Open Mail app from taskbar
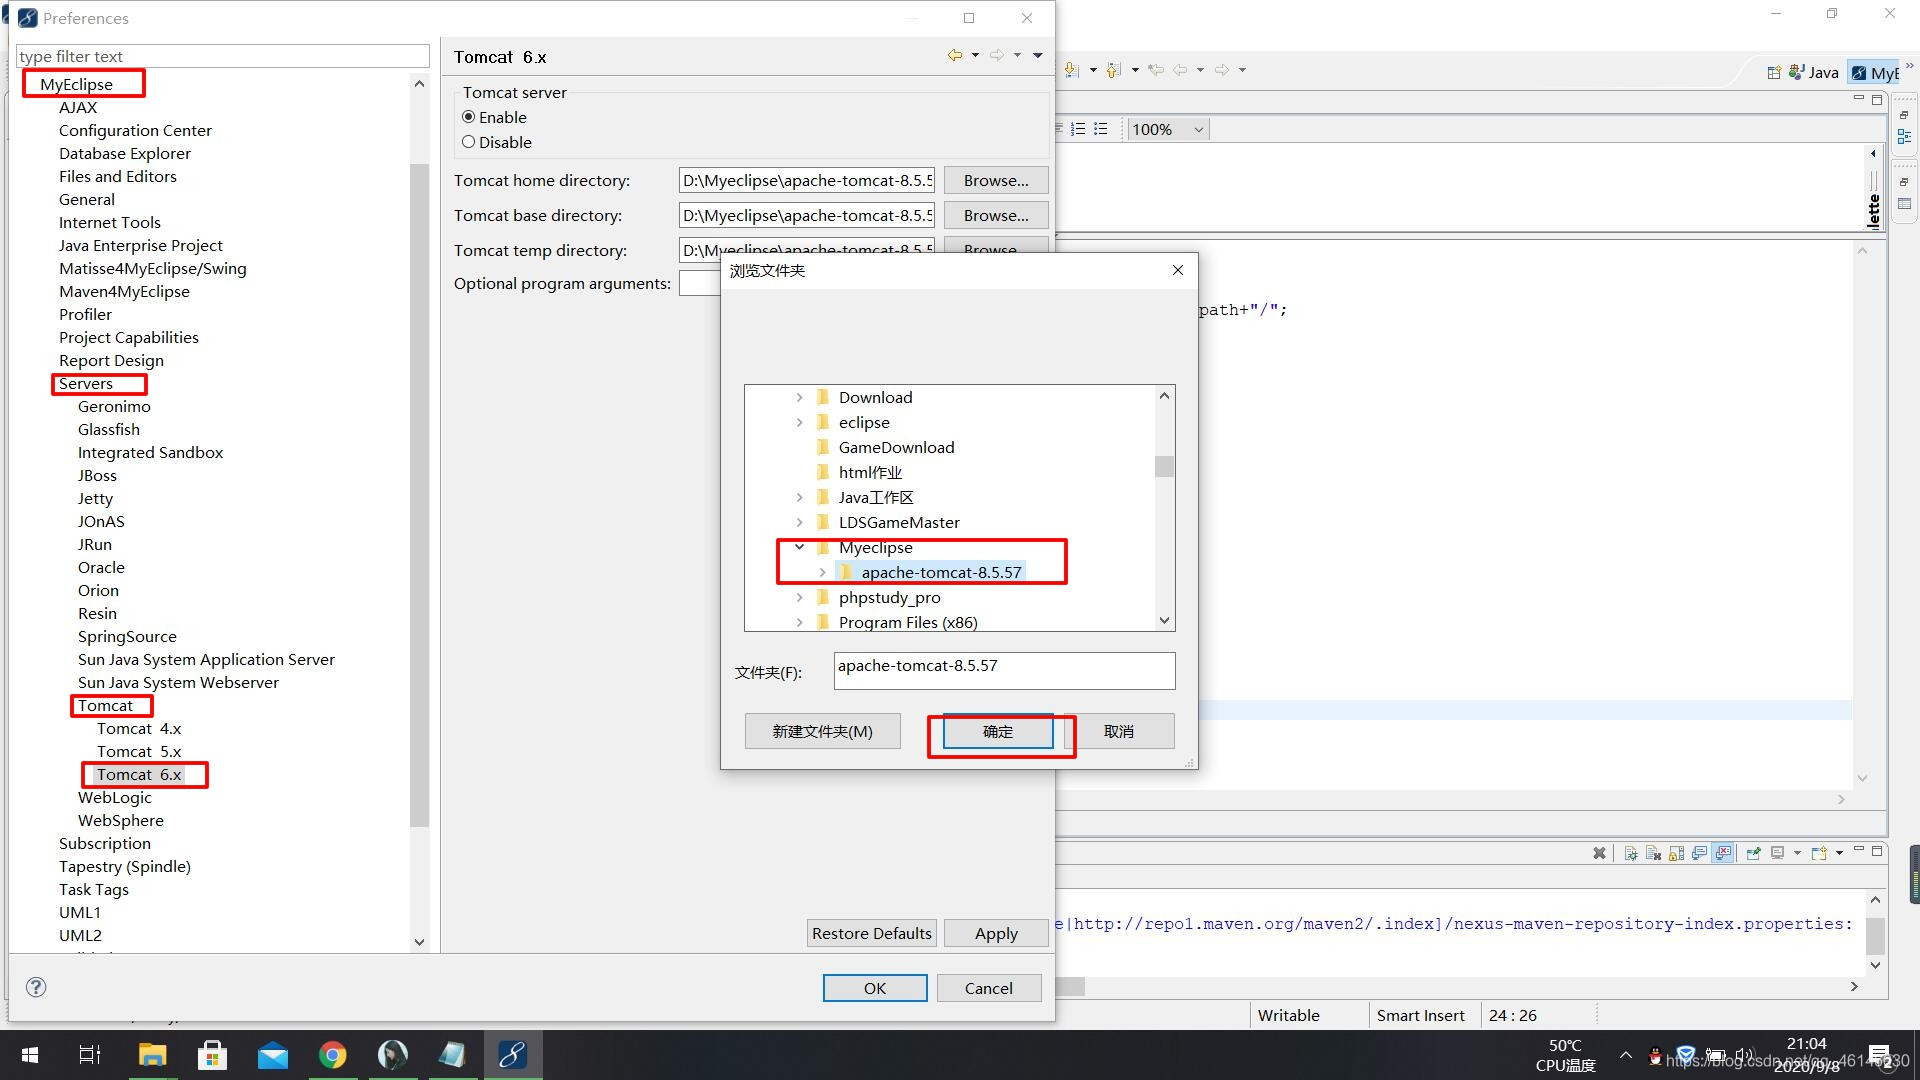The width and height of the screenshot is (1920, 1080). point(272,1055)
